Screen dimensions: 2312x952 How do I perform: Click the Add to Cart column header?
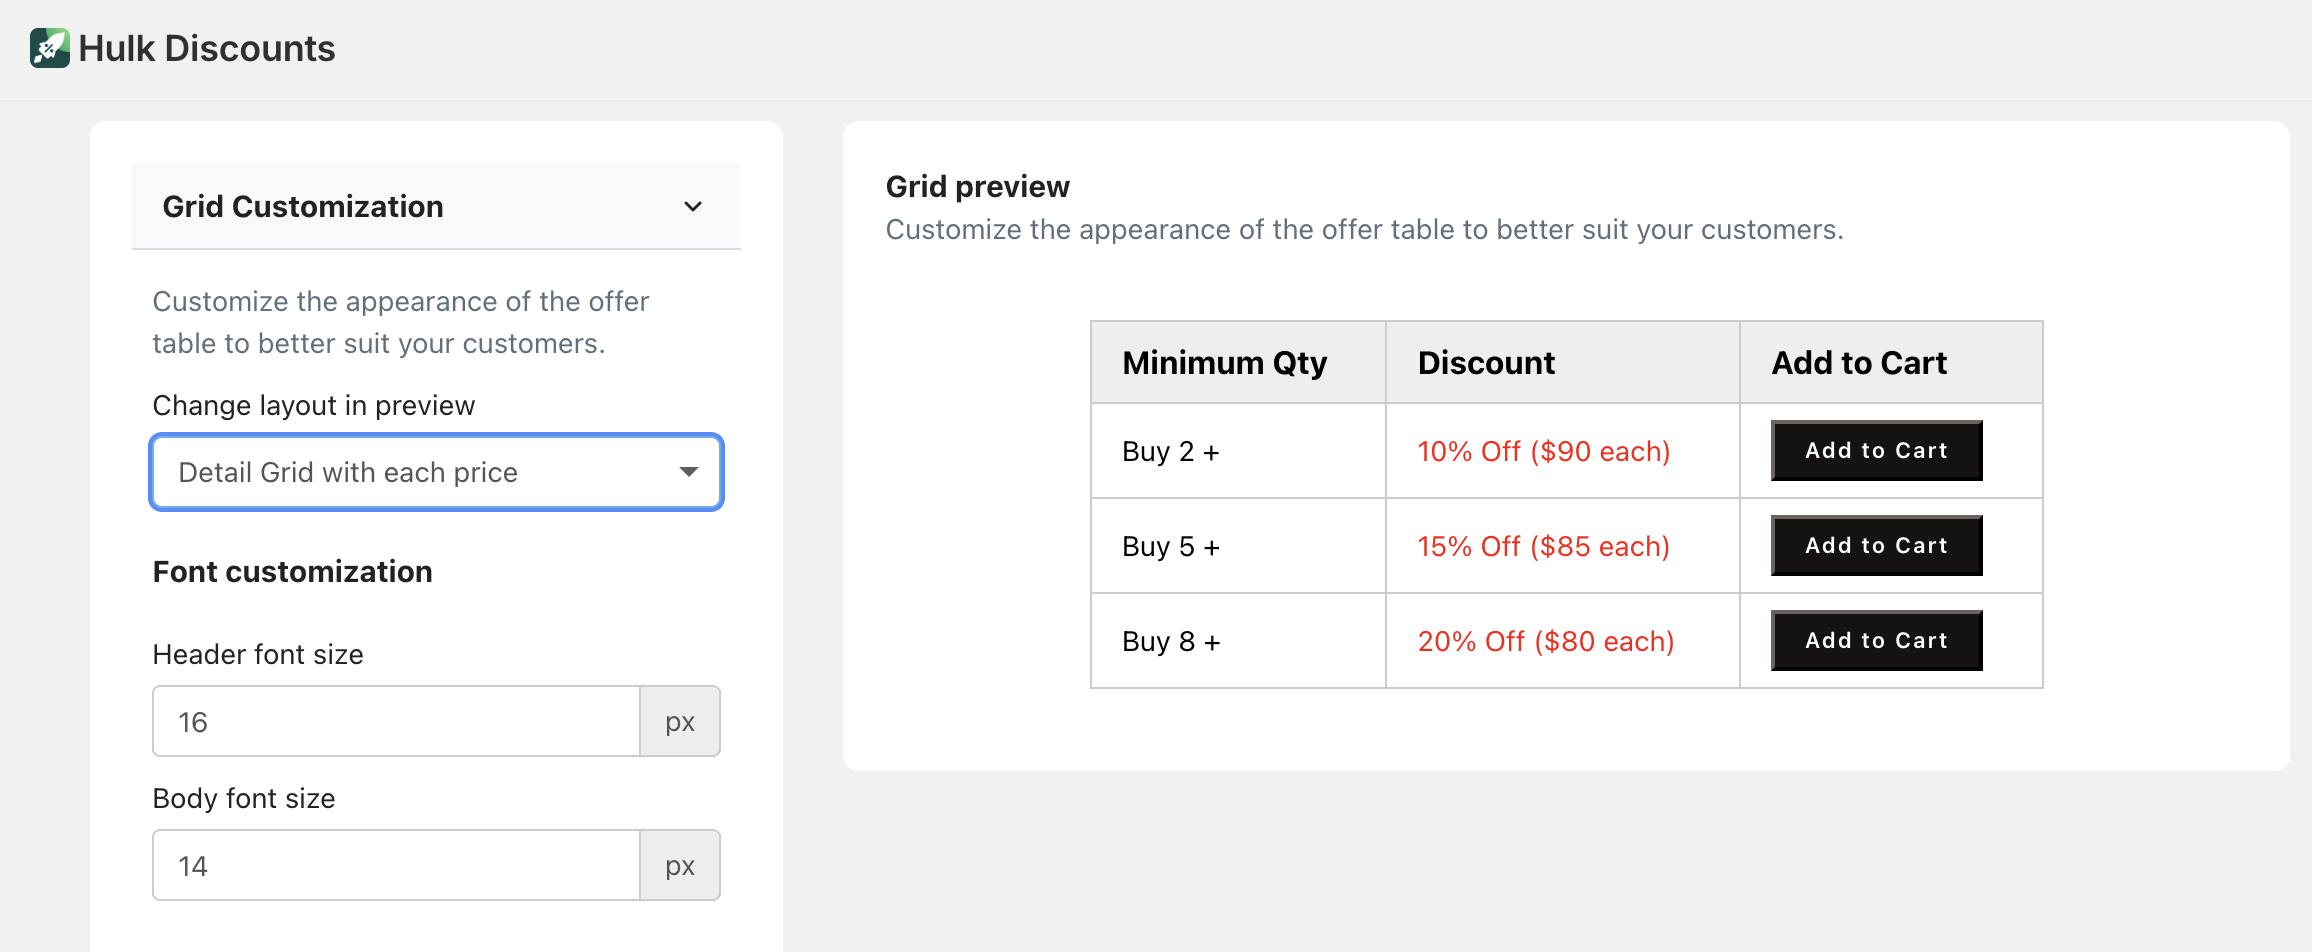tap(1858, 363)
